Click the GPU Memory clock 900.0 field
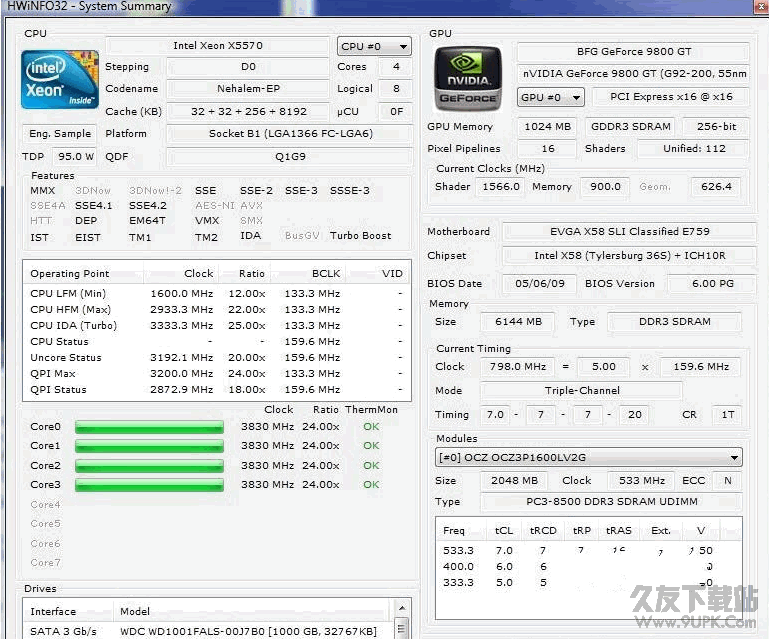The image size is (769, 639). pos(605,187)
